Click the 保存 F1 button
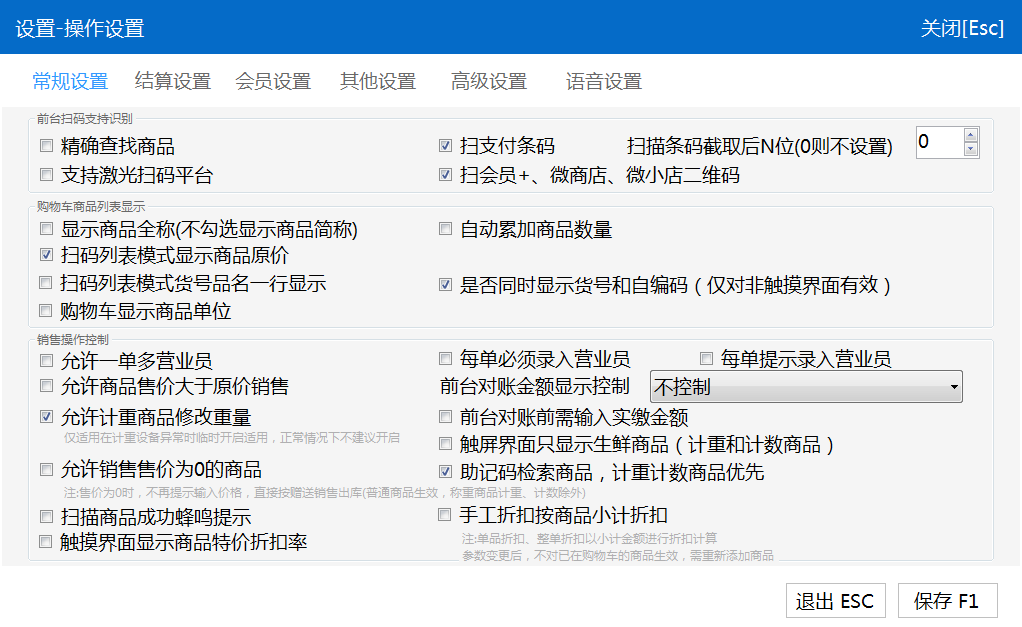The image size is (1022, 627). coord(946,601)
